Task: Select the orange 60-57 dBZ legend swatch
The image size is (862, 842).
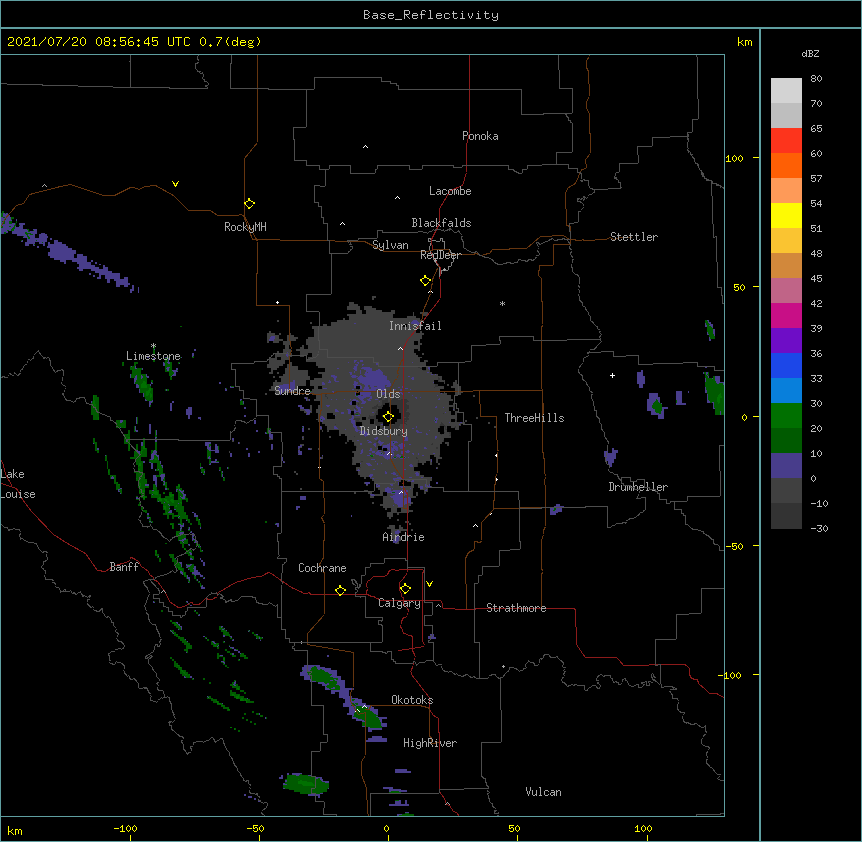Action: (x=786, y=165)
